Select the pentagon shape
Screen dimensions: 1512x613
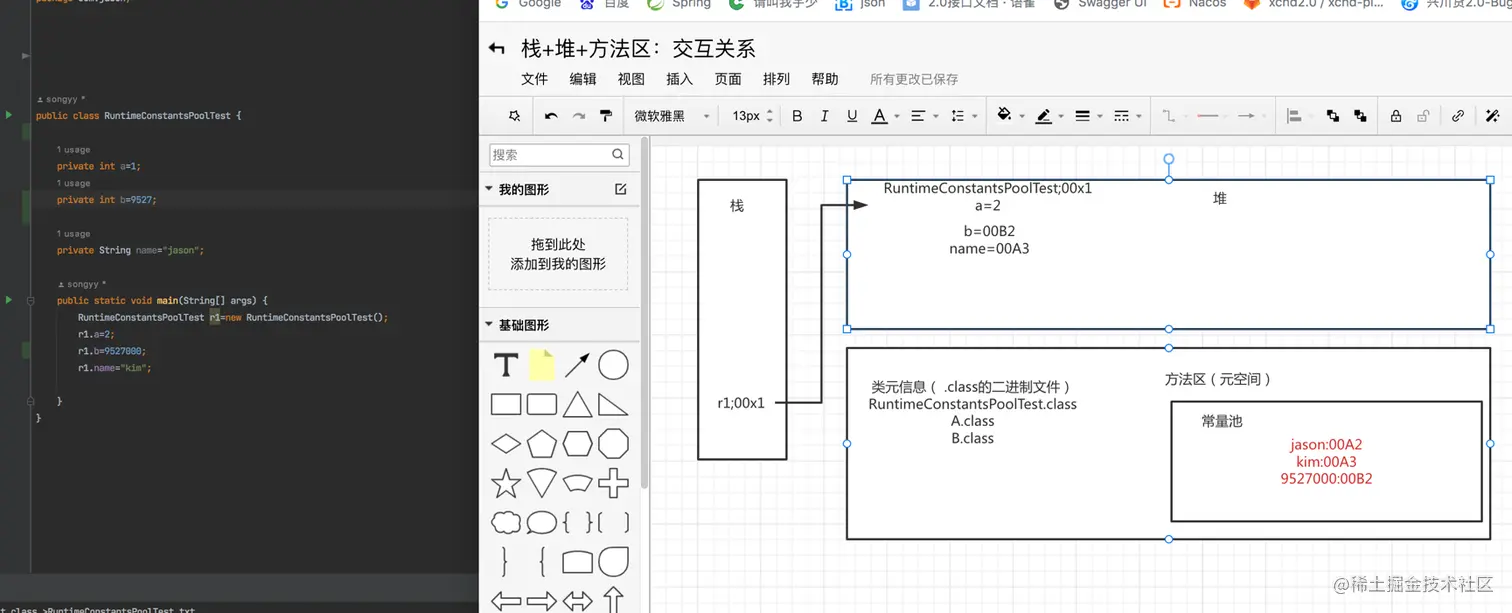tap(542, 443)
